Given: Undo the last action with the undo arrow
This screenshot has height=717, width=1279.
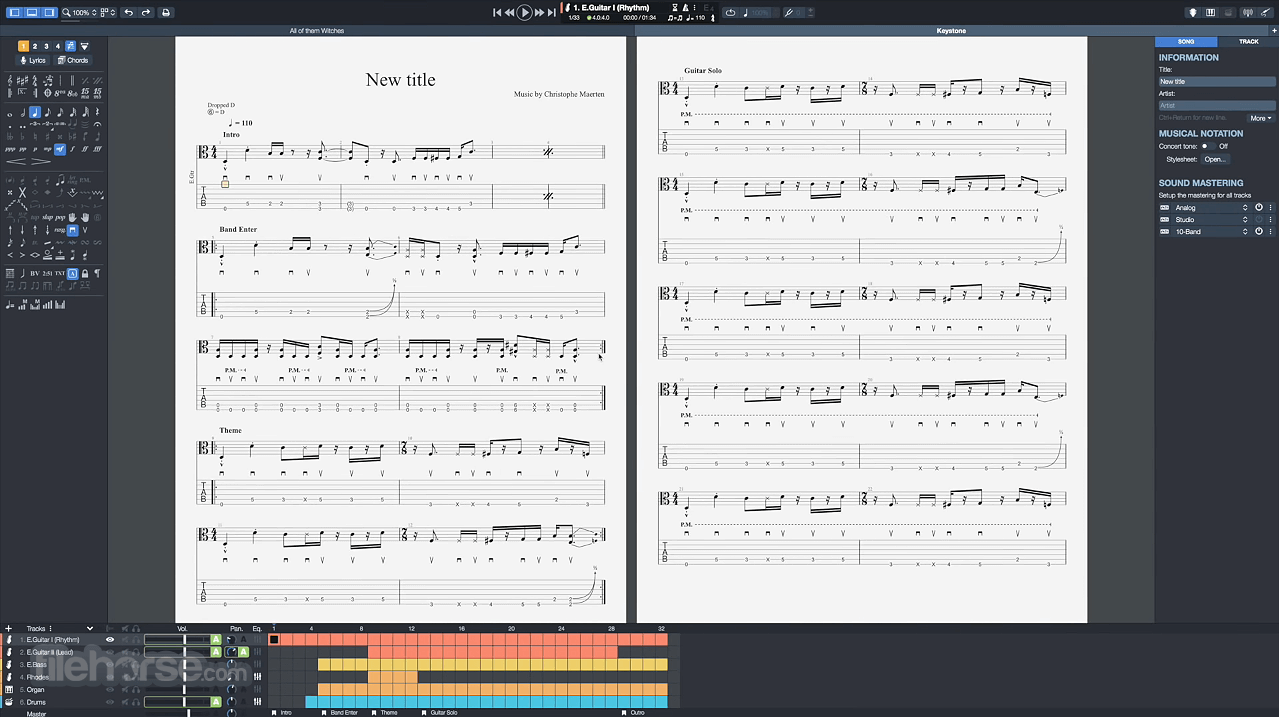Looking at the screenshot, I should click(x=129, y=12).
